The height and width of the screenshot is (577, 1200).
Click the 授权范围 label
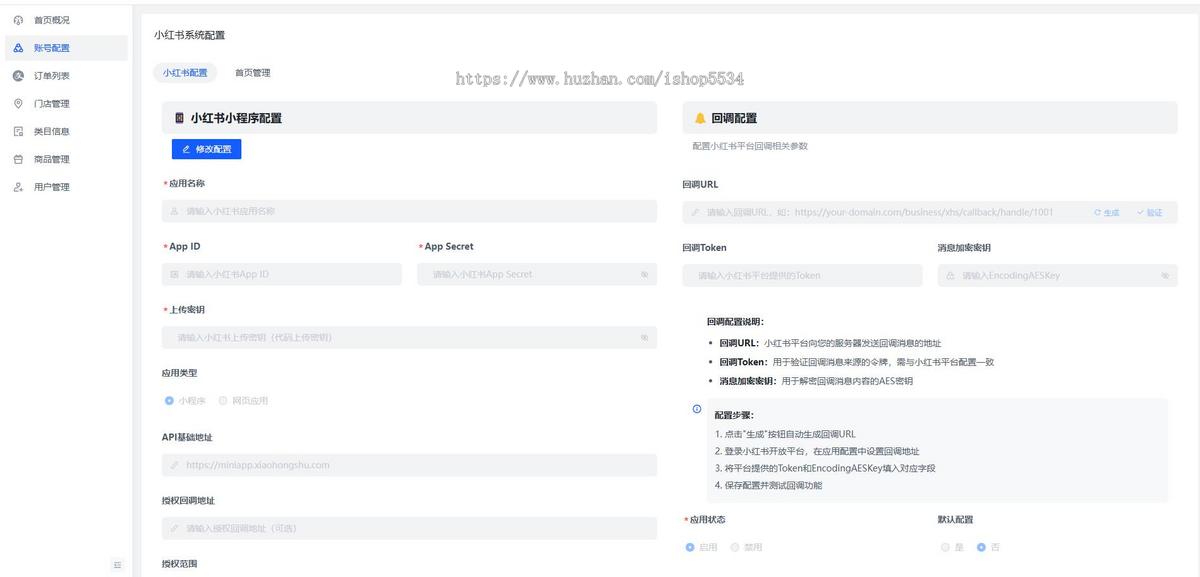tap(180, 564)
